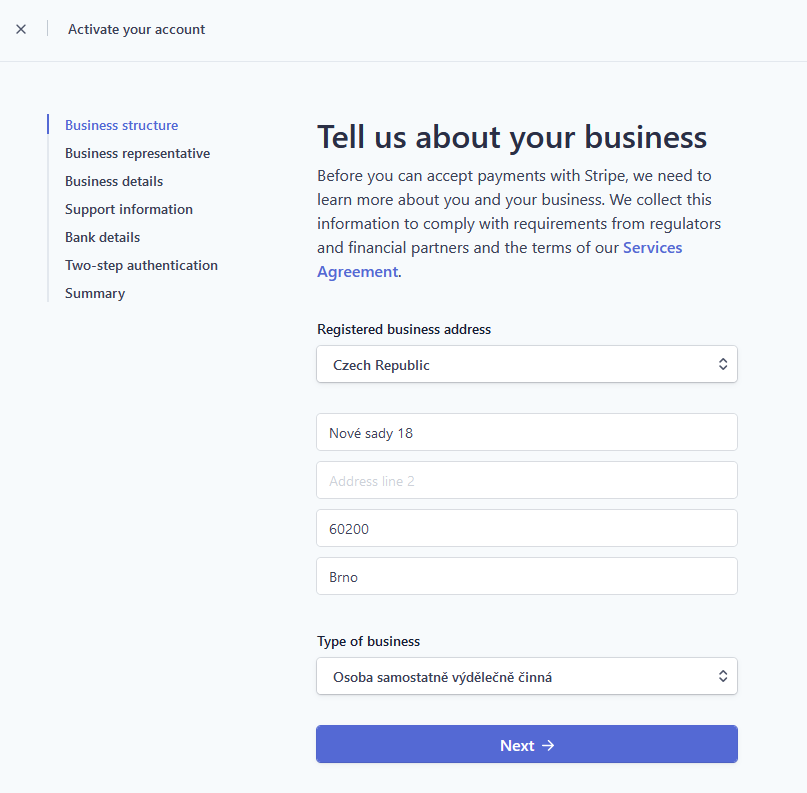Expand the Type of business dropdown
This screenshot has height=793, width=807.
point(526,677)
